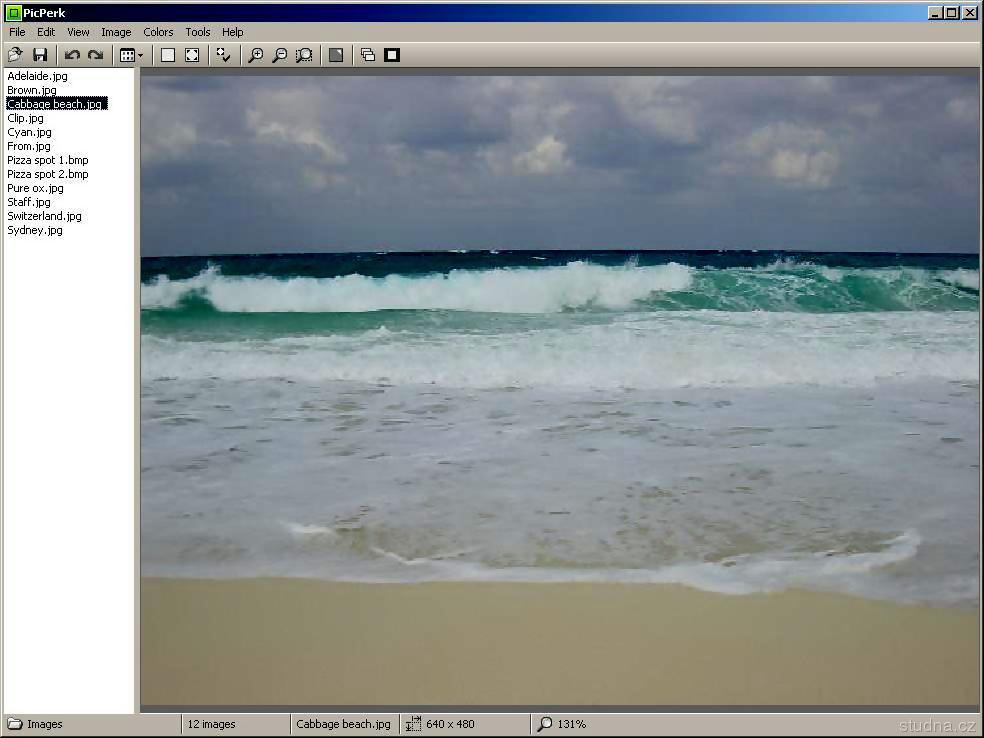Zoom in with the magnifier plus icon
Screen dimensions: 984x738
(255, 55)
